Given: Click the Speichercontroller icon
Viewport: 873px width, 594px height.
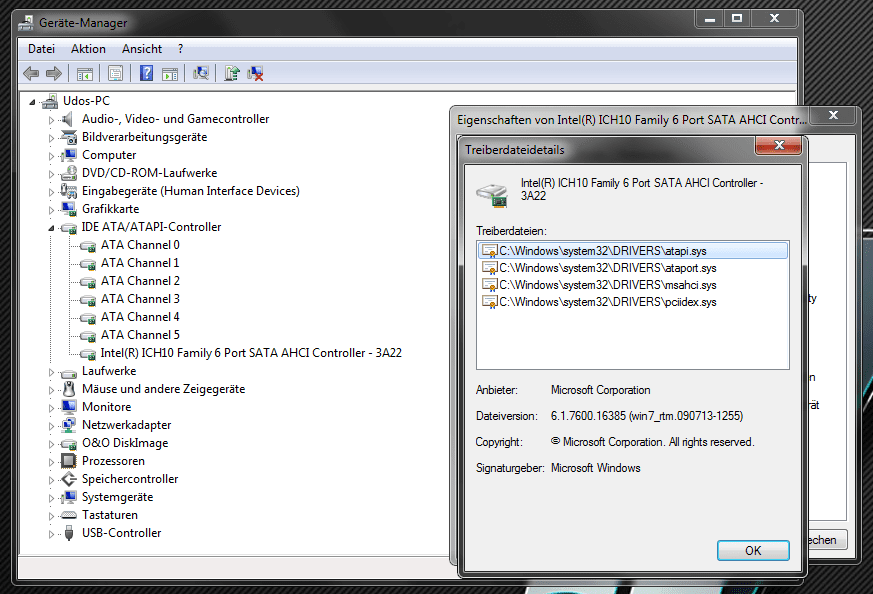Looking at the screenshot, I should click(68, 479).
